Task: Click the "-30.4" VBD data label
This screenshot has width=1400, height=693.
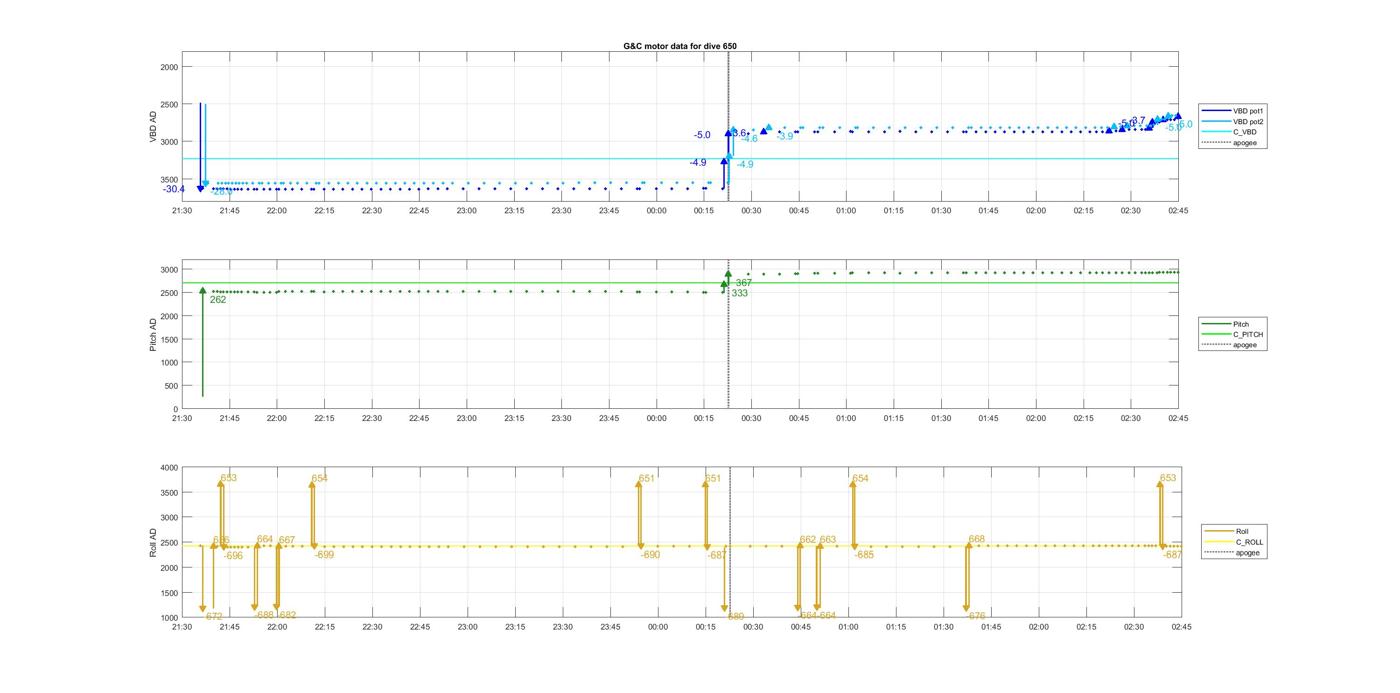Action: (x=174, y=189)
